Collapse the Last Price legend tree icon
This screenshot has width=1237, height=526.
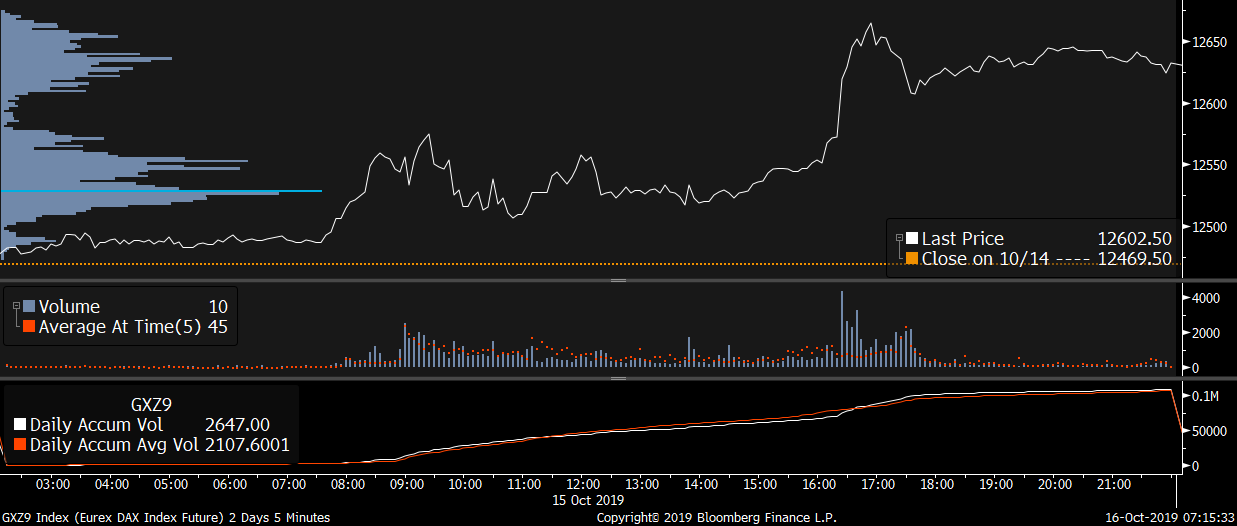coord(899,238)
